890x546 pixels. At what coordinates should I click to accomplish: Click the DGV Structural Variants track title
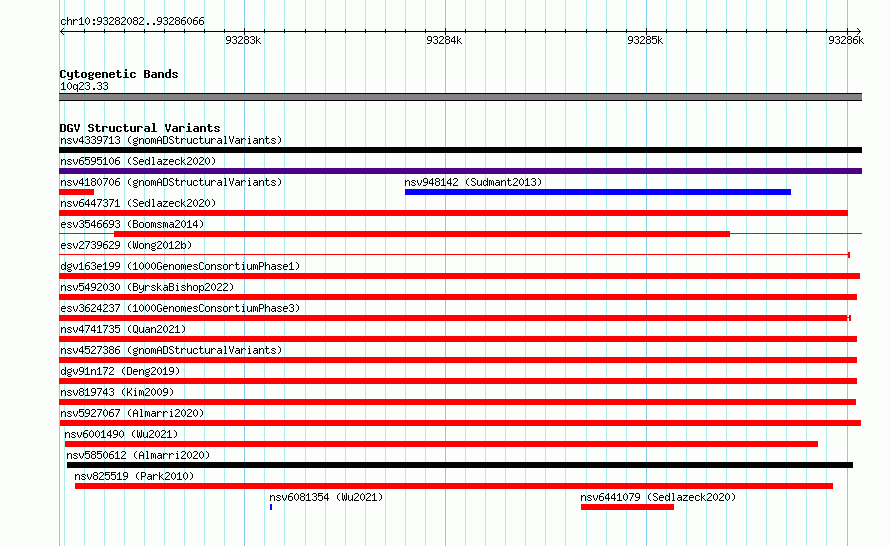140,128
